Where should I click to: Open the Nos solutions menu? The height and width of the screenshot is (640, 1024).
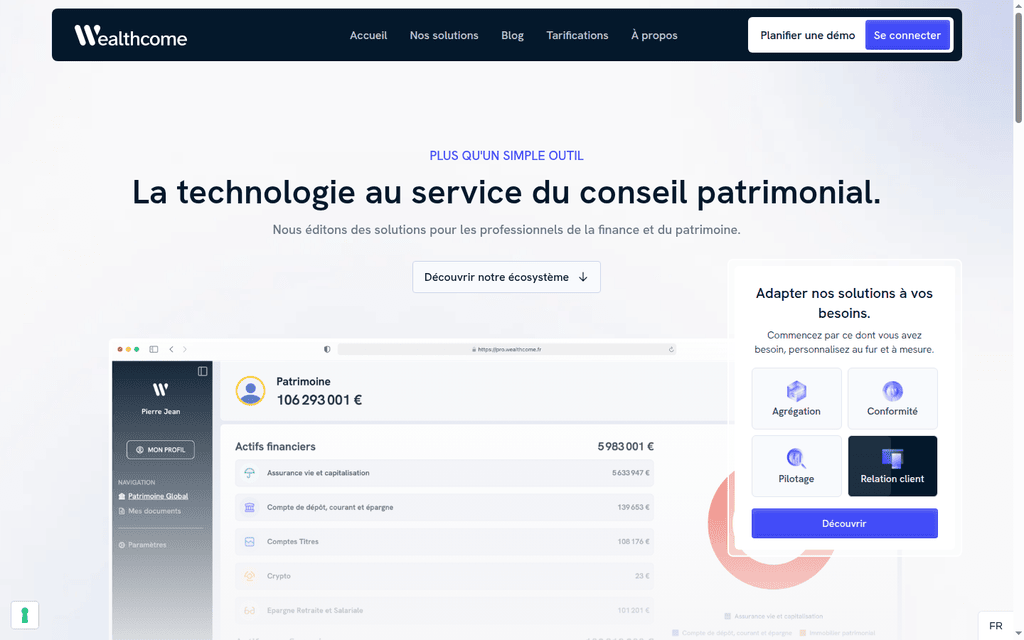point(444,35)
